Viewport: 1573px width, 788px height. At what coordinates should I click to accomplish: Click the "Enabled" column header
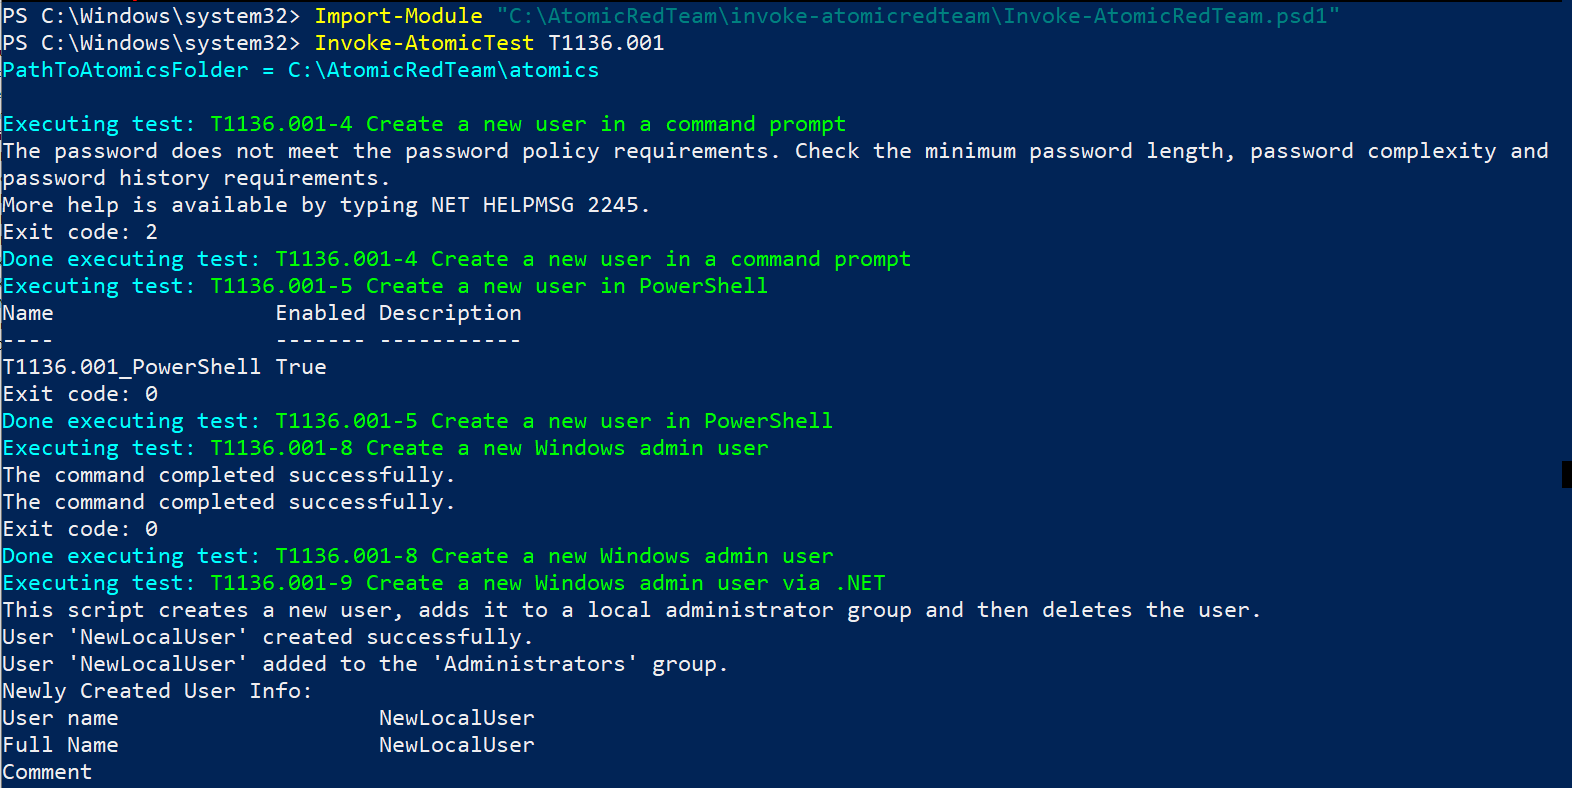coord(320,313)
